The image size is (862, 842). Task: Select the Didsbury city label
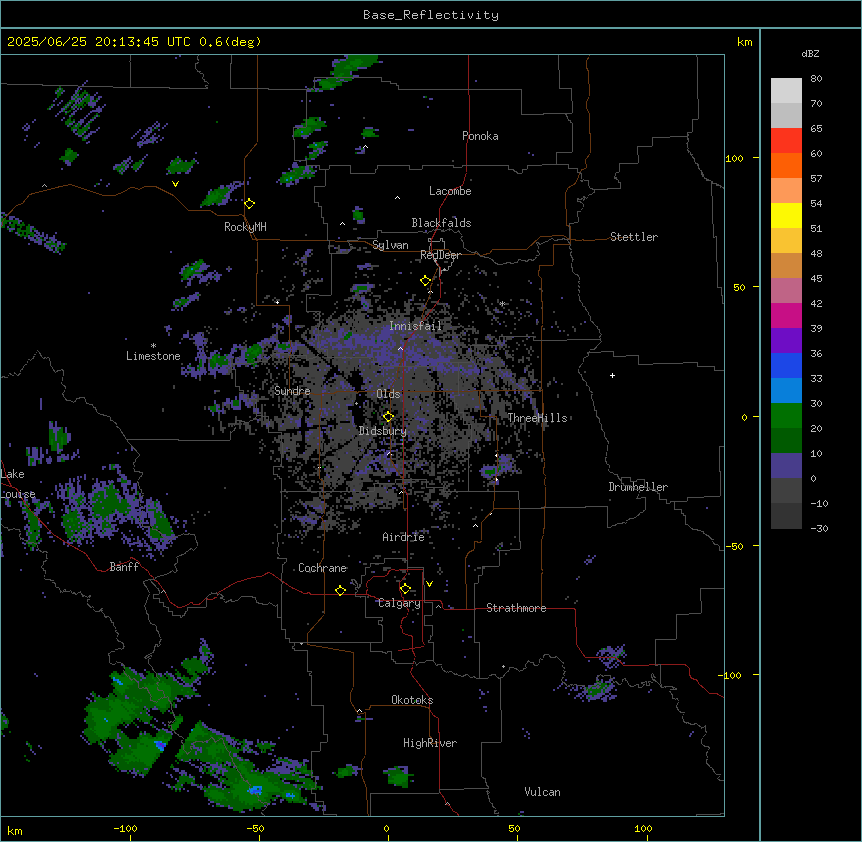(383, 431)
